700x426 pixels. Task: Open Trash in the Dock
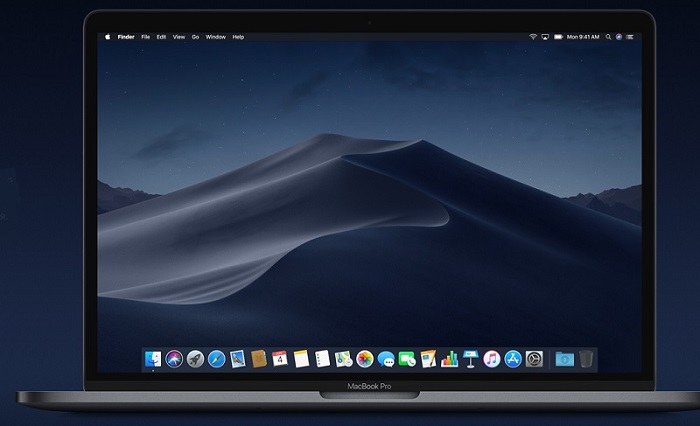586,359
